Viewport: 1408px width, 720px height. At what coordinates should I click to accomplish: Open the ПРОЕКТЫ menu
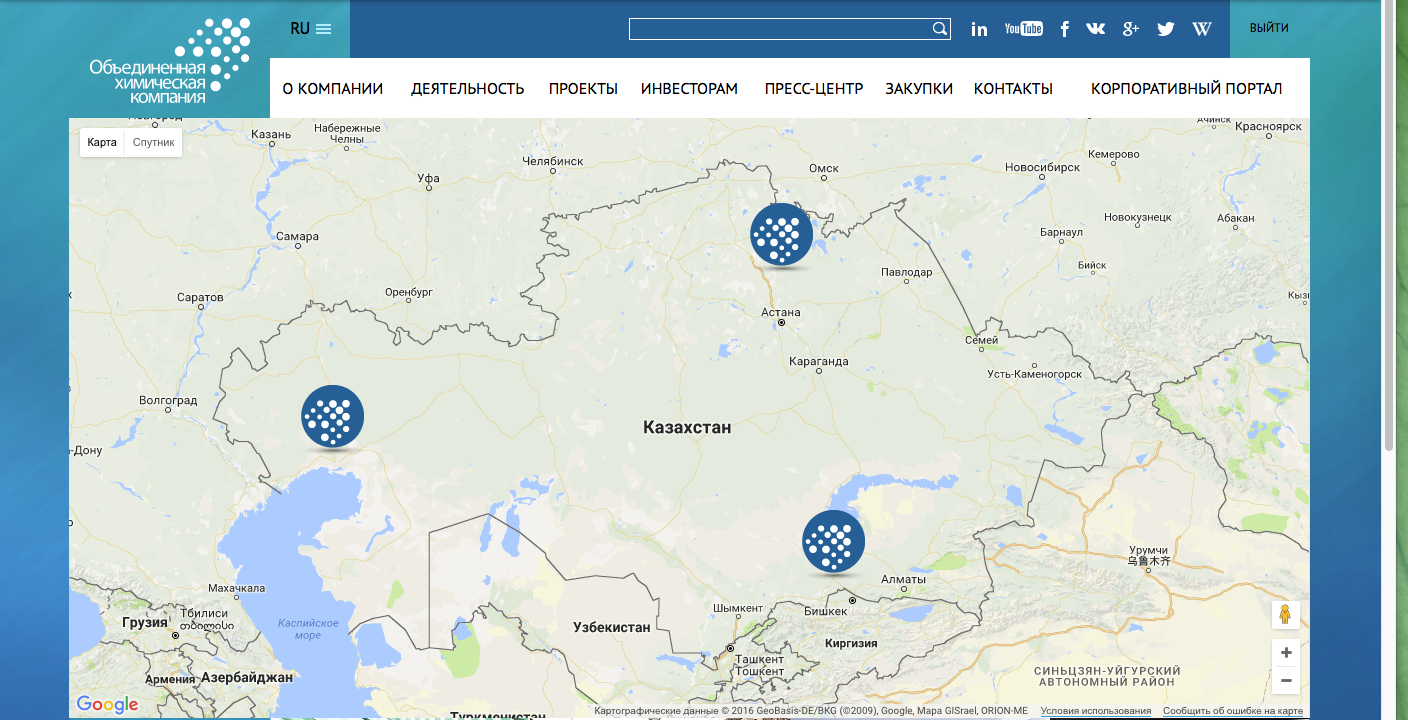(583, 89)
